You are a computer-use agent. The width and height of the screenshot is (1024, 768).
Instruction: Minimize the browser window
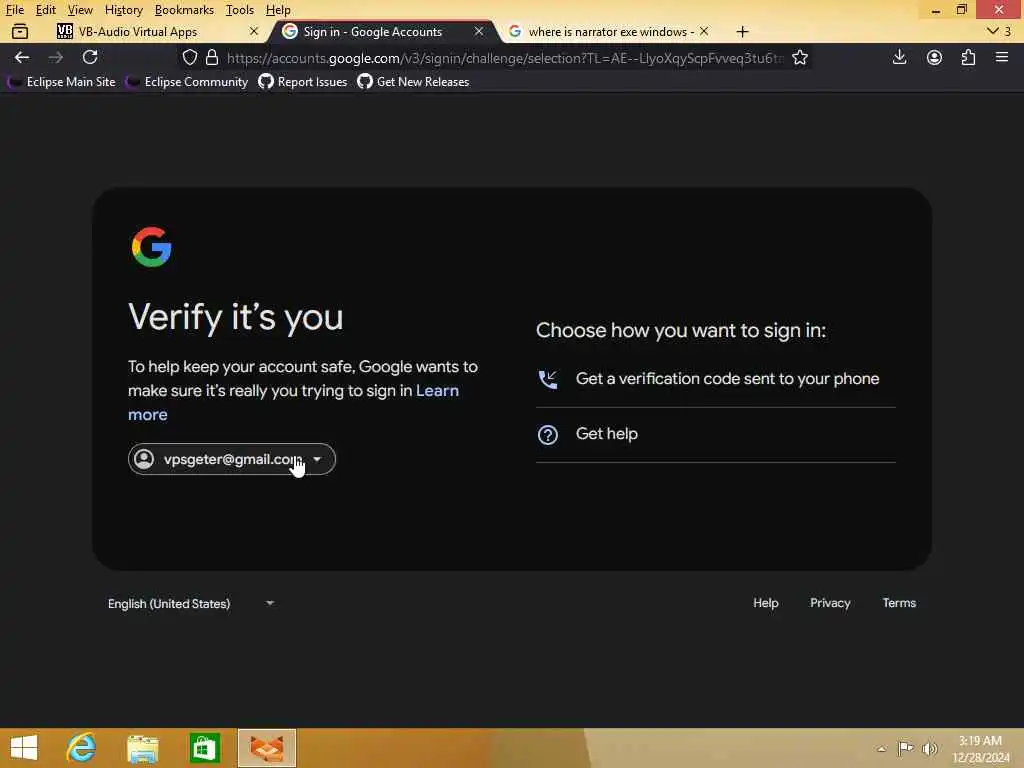tap(936, 10)
